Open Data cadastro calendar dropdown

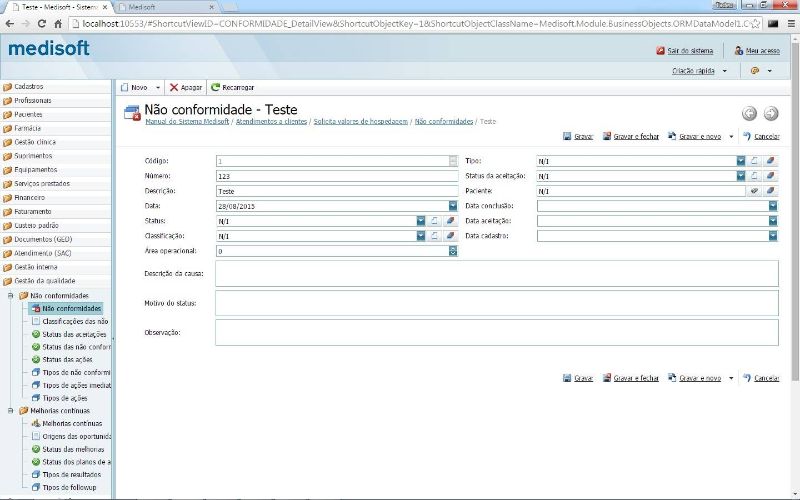click(773, 236)
